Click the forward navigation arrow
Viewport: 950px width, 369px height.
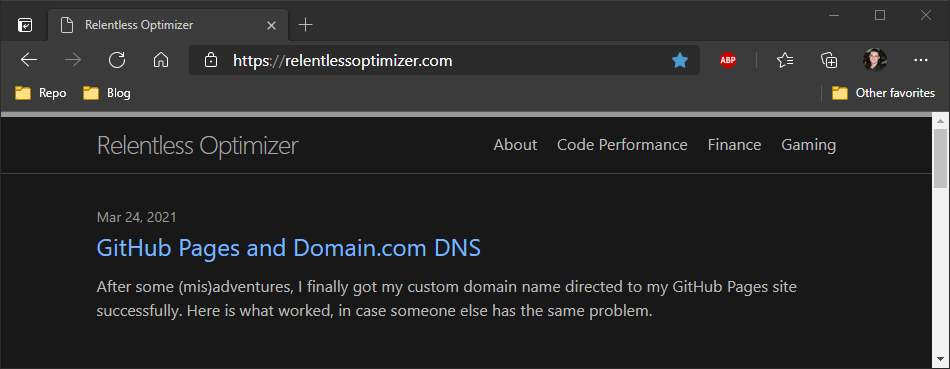pos(73,60)
